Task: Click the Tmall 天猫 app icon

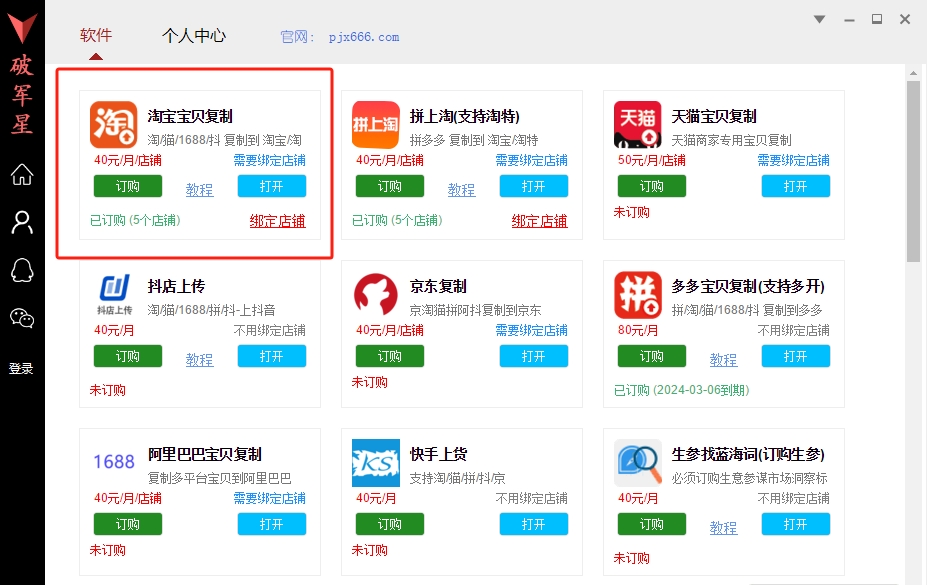Action: click(x=637, y=125)
